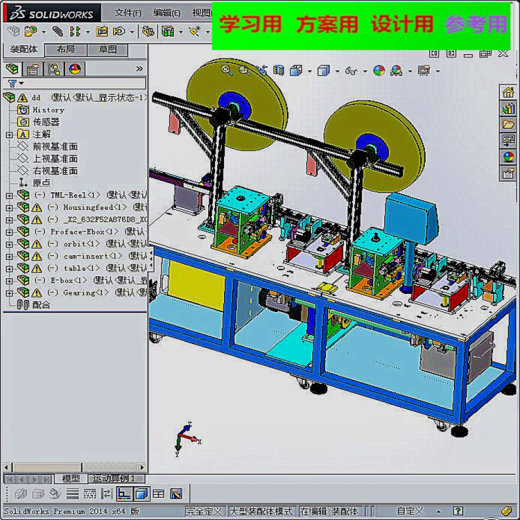Click the colored square icon ending the bottom toolbar

[x=176, y=494]
